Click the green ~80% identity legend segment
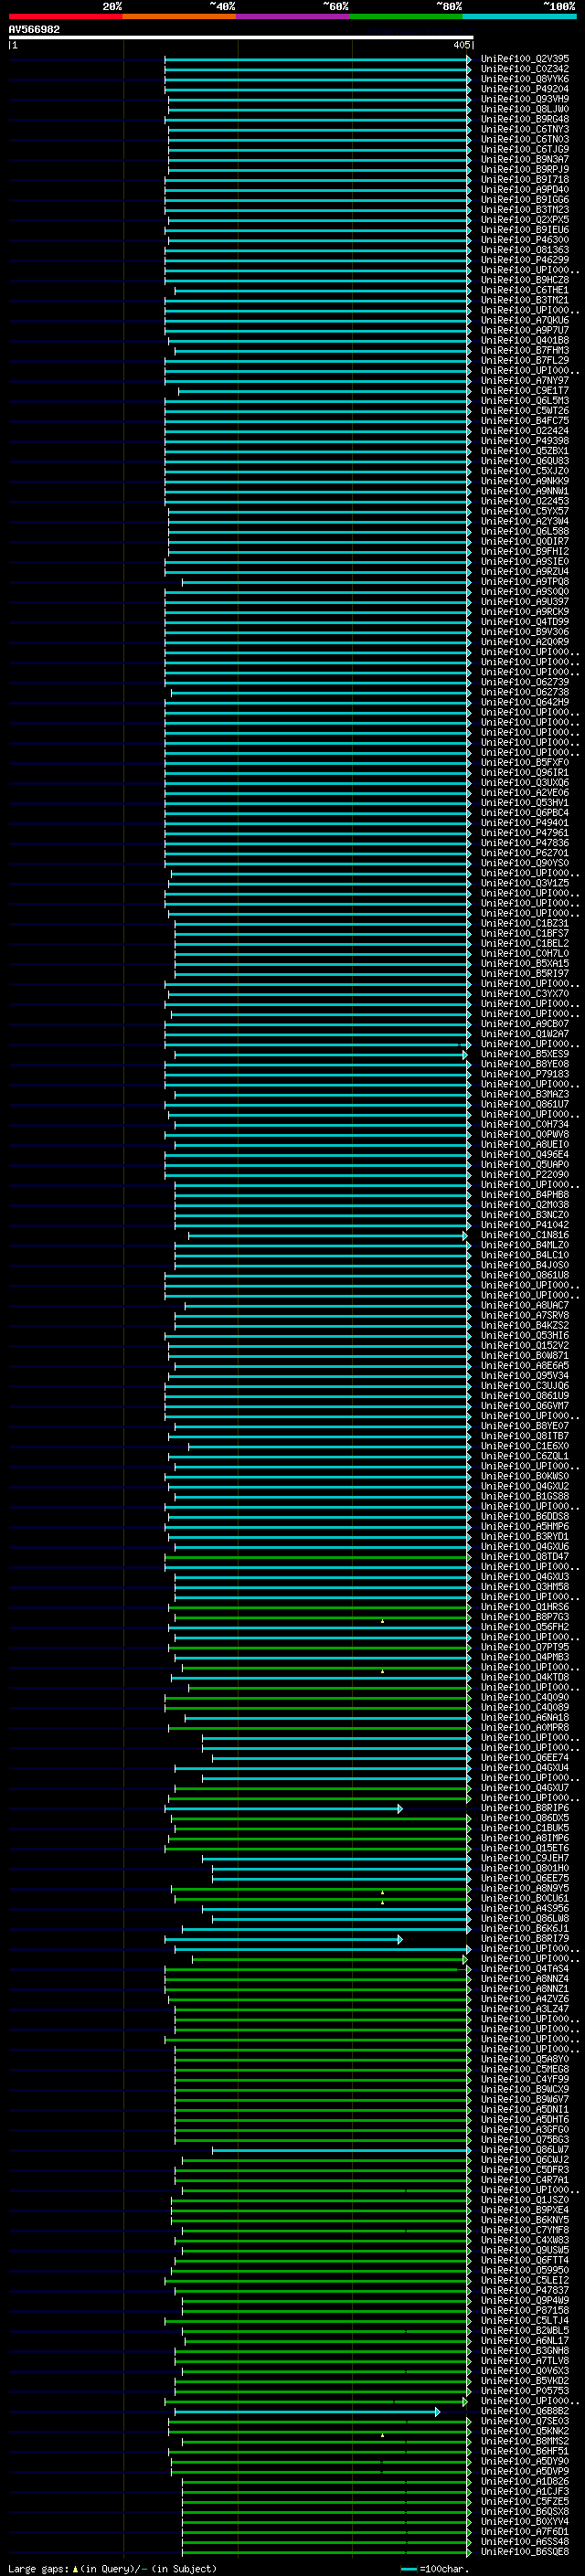 click(x=406, y=16)
